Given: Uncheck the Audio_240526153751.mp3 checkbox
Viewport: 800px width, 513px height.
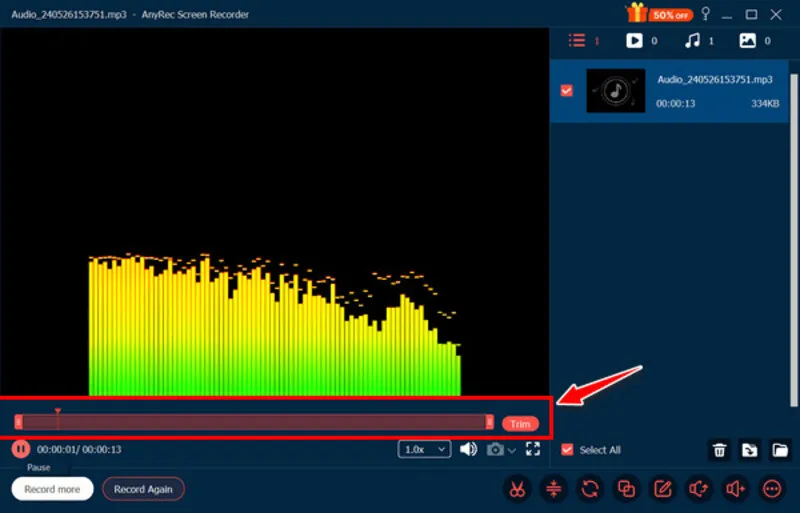Looking at the screenshot, I should point(567,90).
